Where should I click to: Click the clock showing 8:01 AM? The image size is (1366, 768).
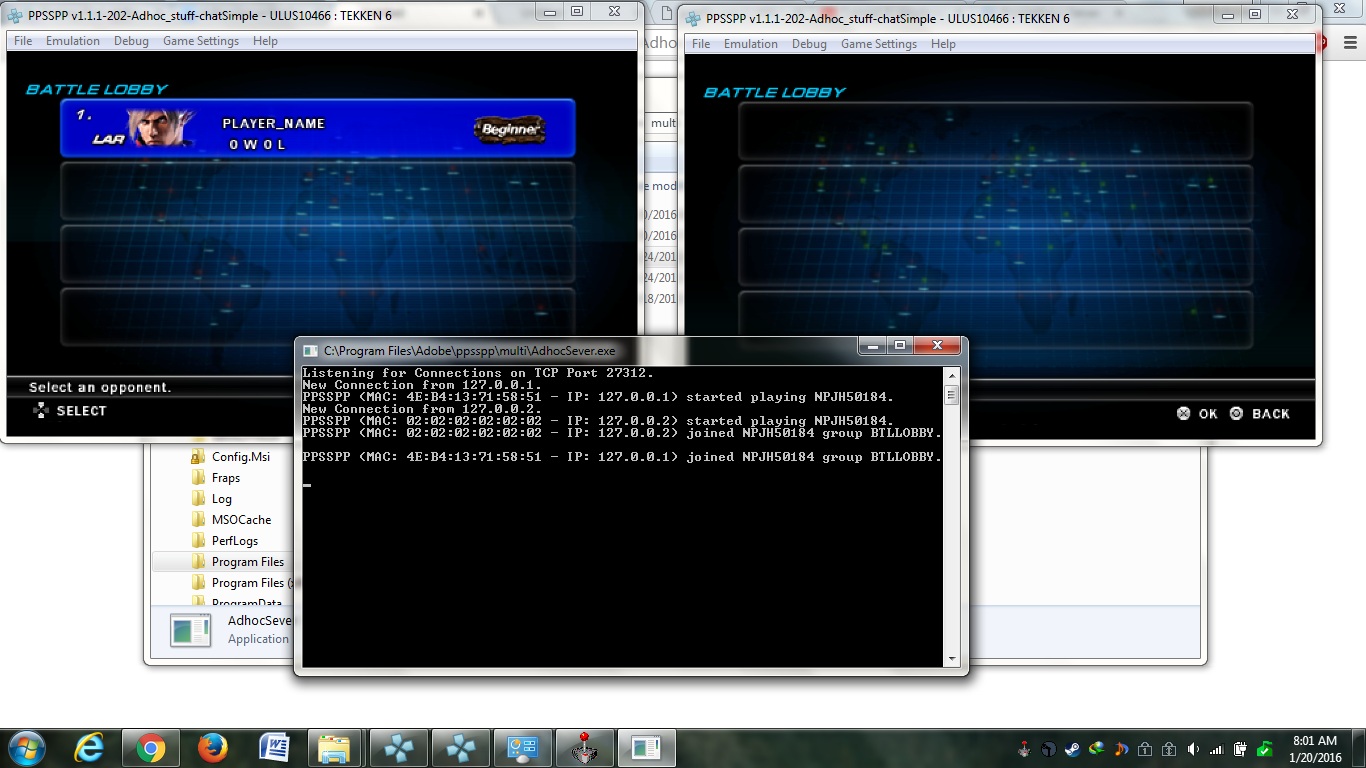click(1314, 749)
